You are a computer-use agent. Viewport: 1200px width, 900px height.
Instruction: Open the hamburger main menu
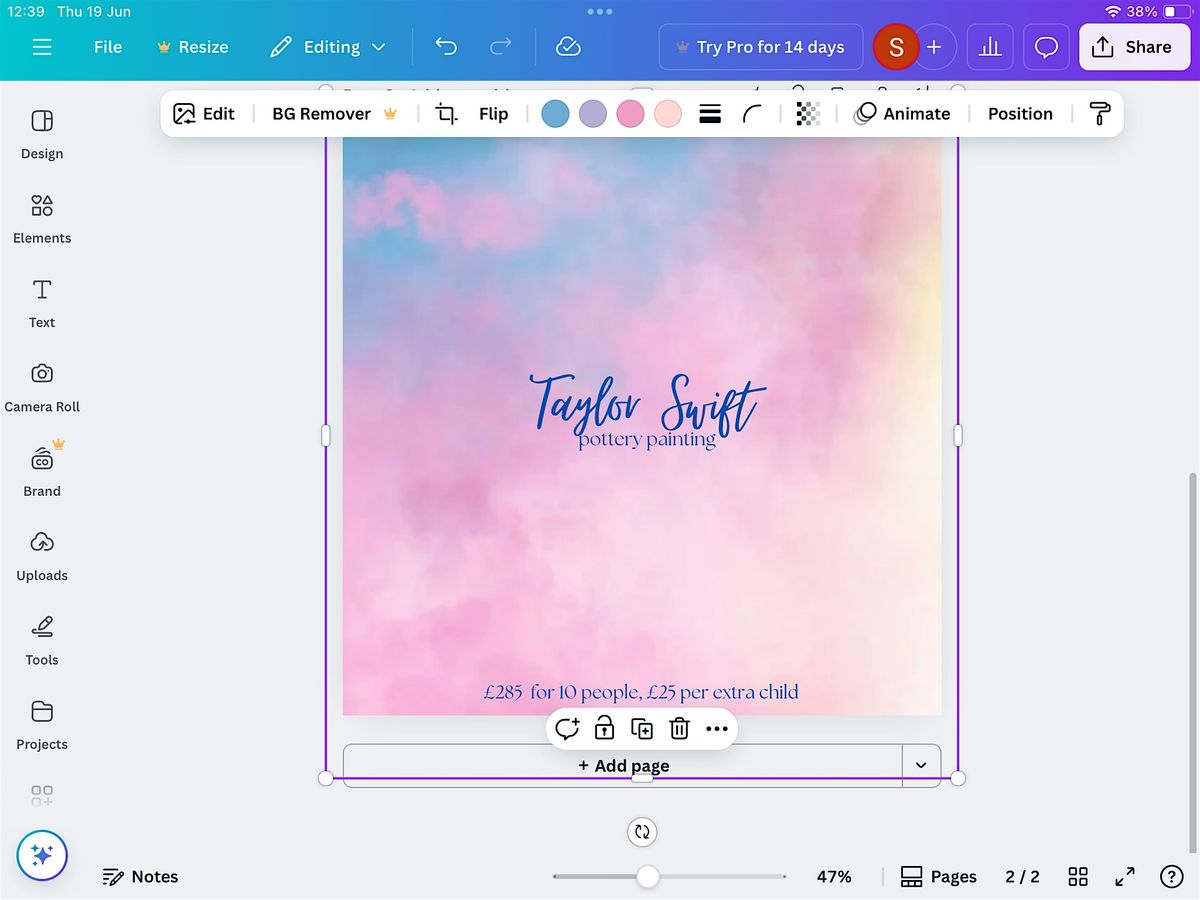[42, 47]
